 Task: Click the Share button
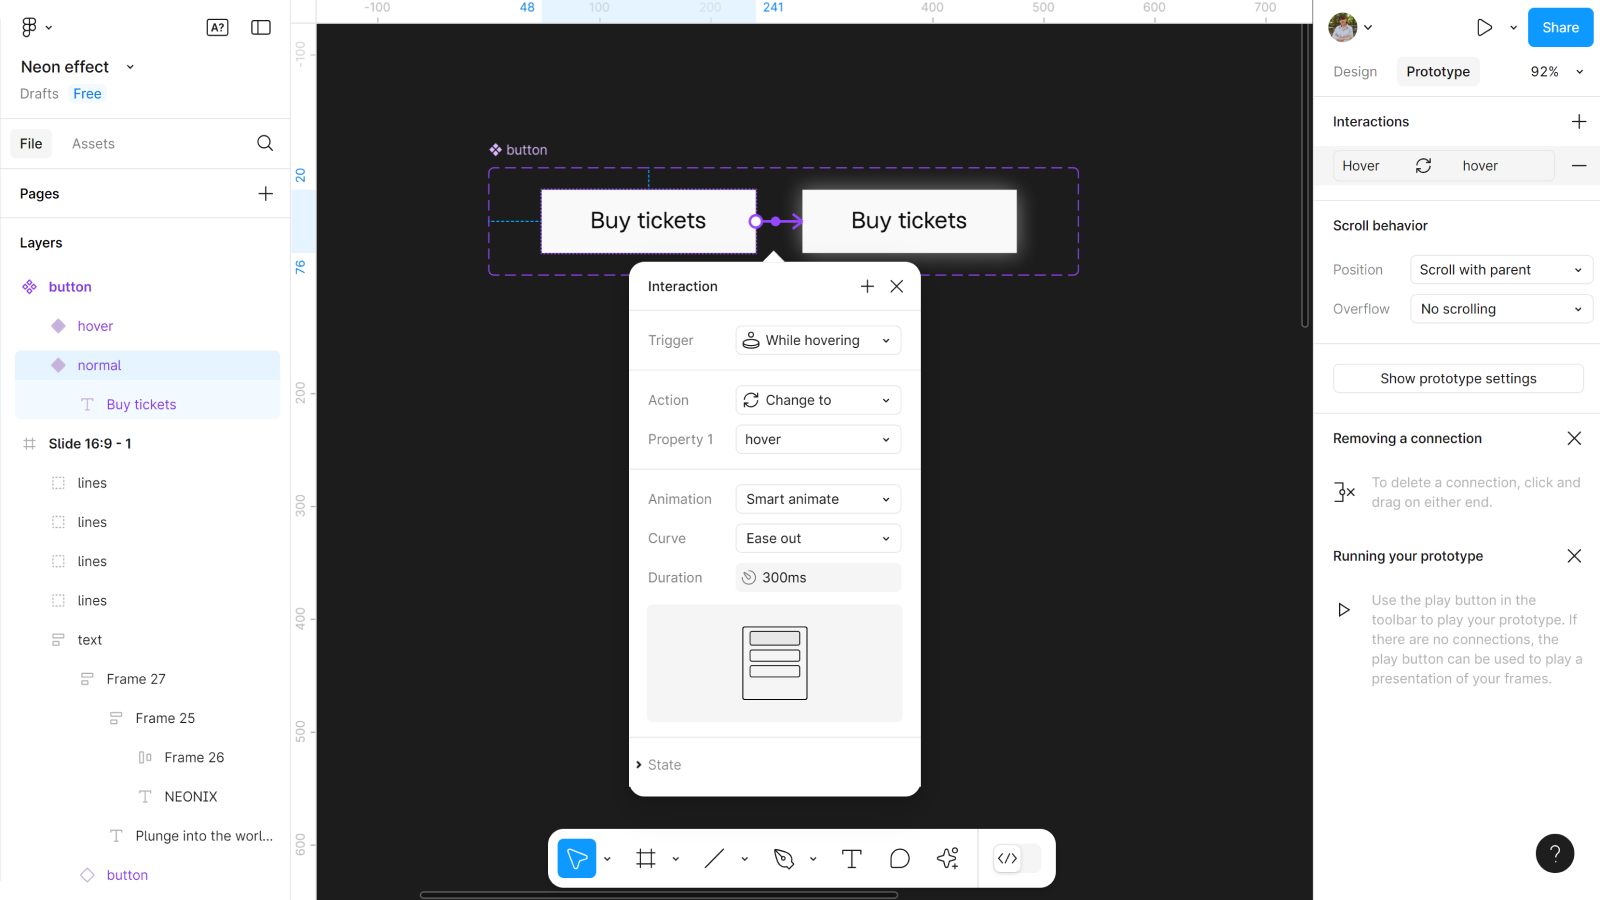click(x=1560, y=28)
